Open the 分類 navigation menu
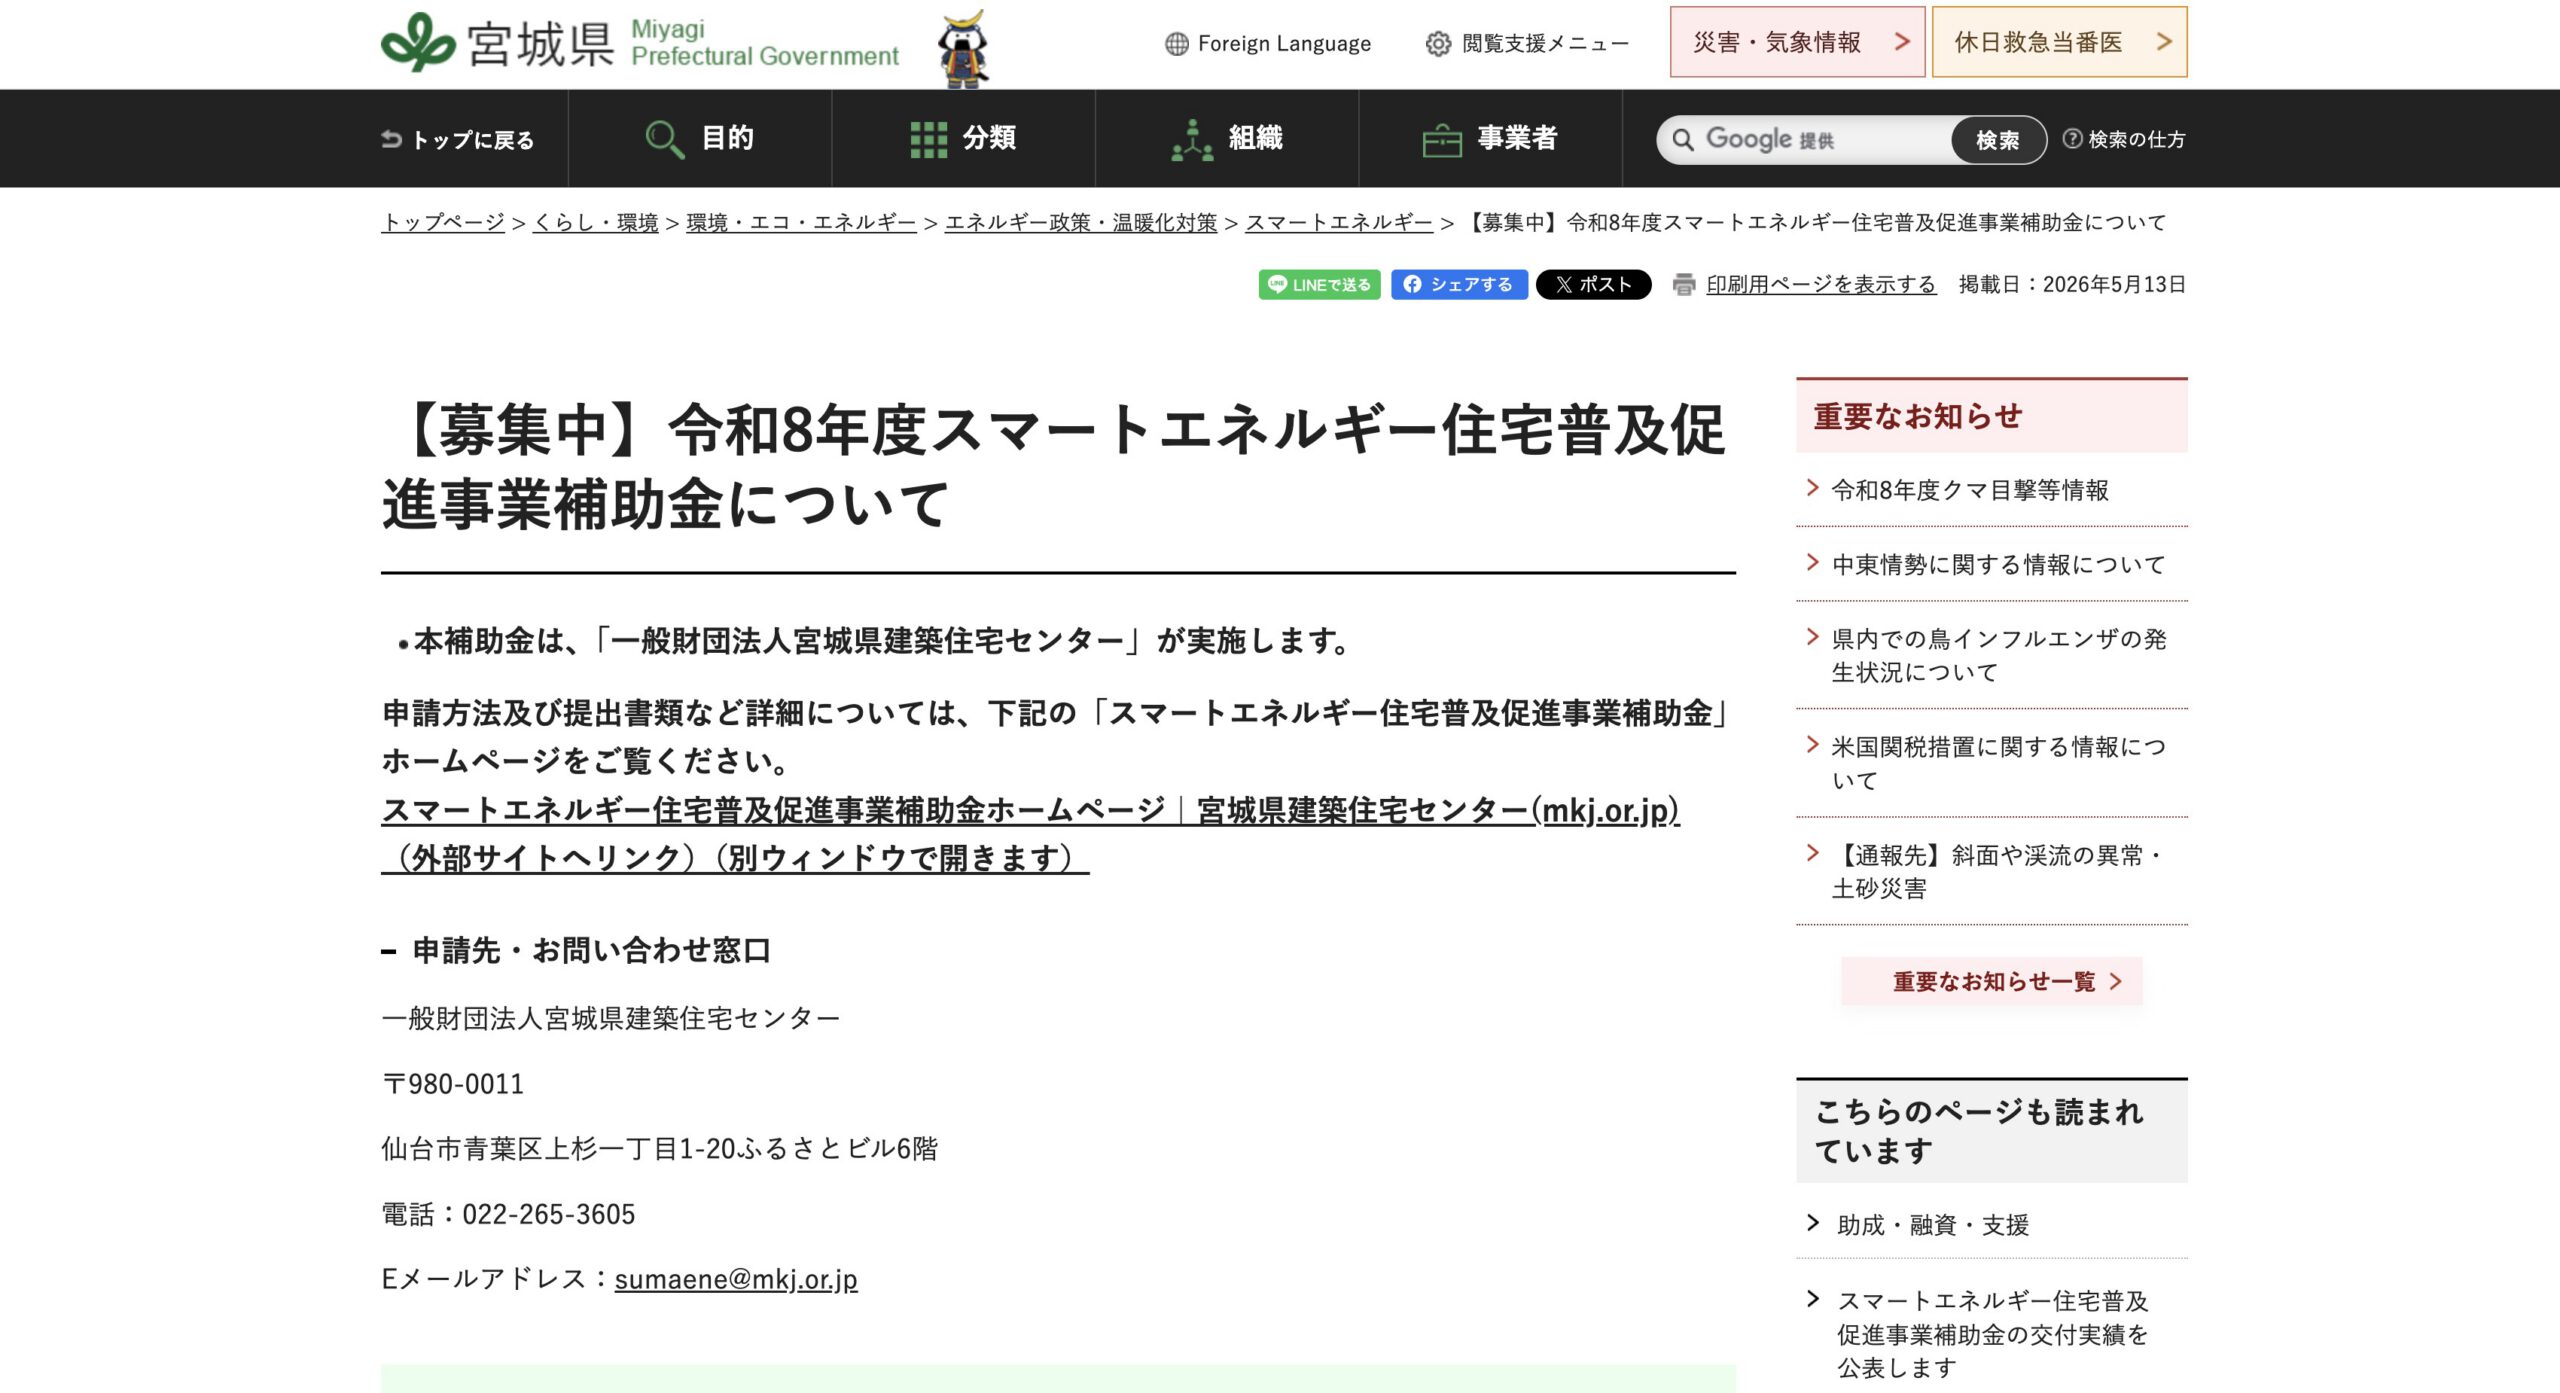This screenshot has width=2560, height=1393. (963, 138)
